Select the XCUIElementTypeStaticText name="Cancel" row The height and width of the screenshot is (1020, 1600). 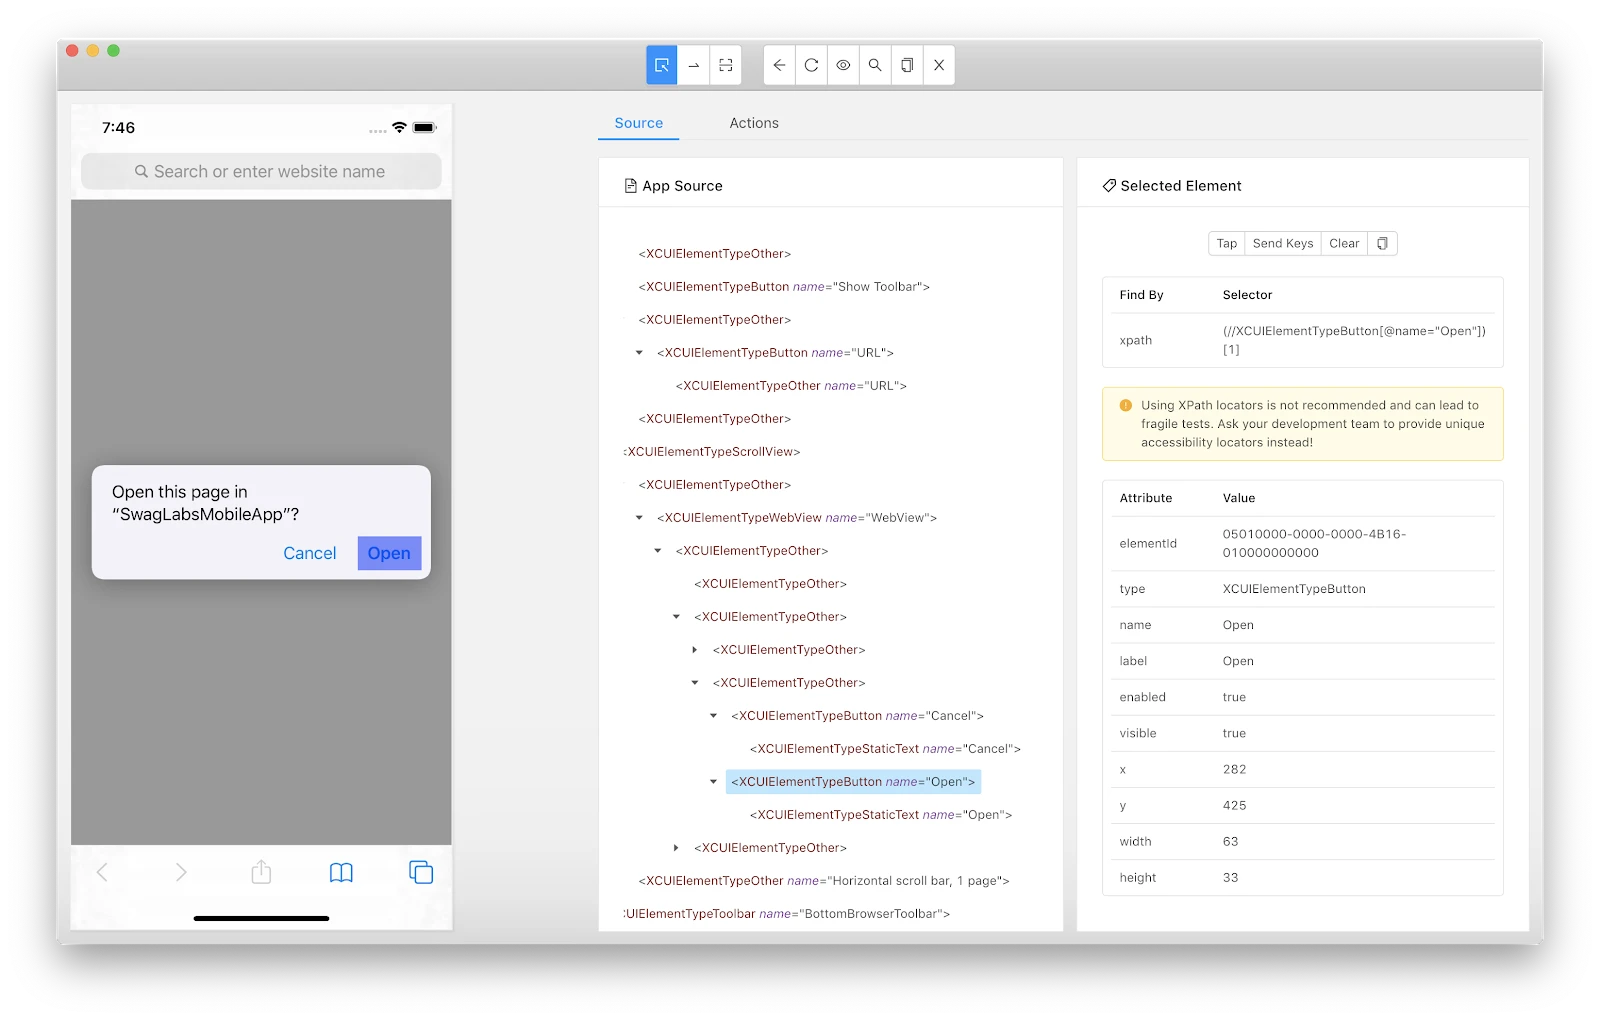[885, 749]
